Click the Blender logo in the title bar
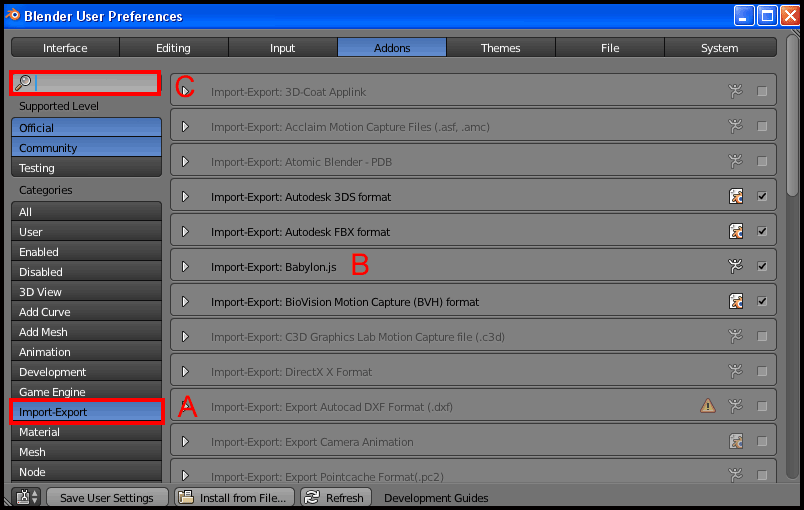Screen dimensions: 804x510 12,15
